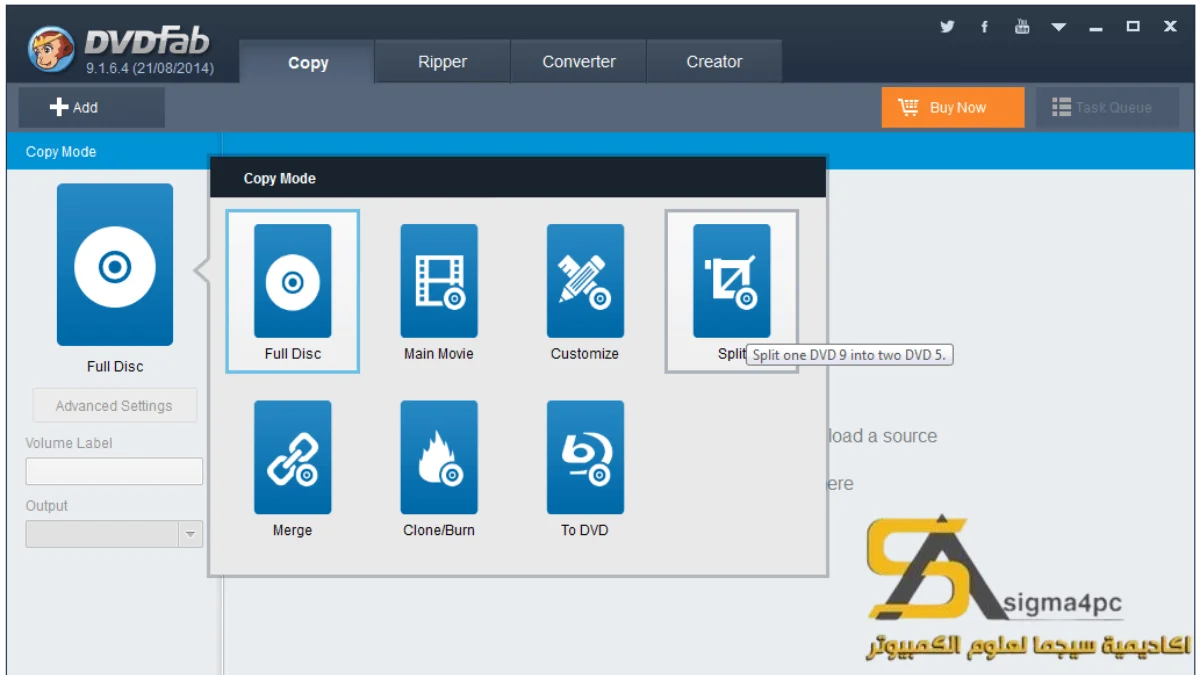Close the DVDFab window
This screenshot has width=1200, height=675.
point(1170,27)
